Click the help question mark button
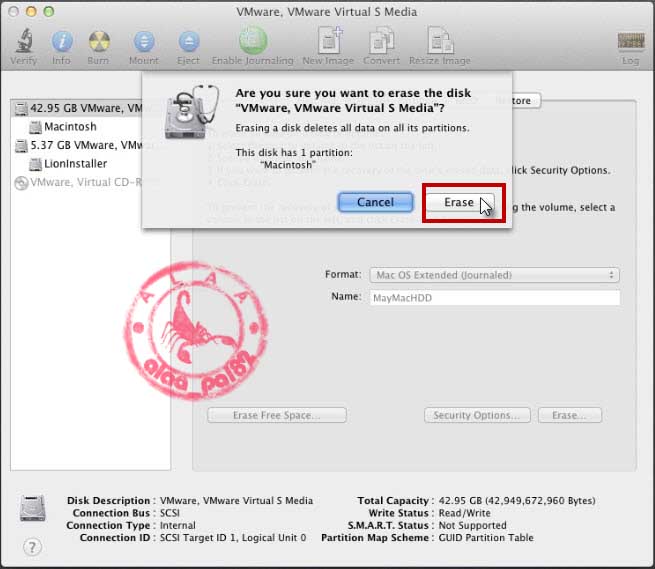Image resolution: width=655 pixels, height=569 pixels. [32, 547]
